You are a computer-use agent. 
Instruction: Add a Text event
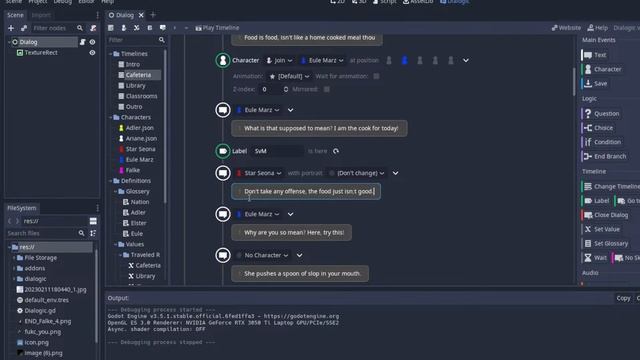[595, 55]
